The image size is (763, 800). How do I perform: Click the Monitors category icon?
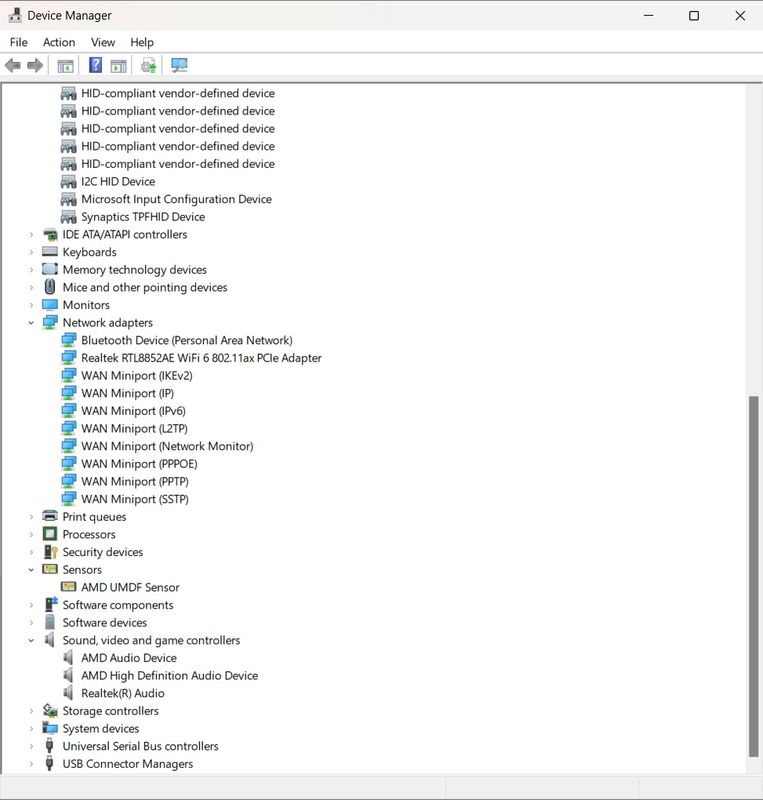click(x=50, y=305)
